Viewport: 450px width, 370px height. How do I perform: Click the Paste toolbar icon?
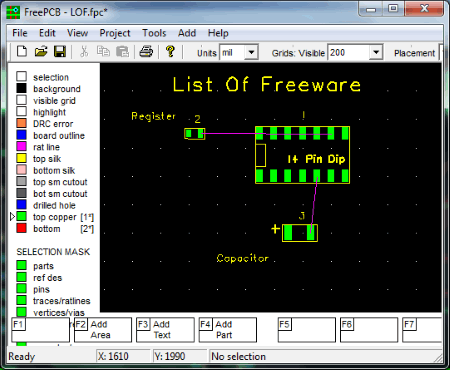[122, 52]
